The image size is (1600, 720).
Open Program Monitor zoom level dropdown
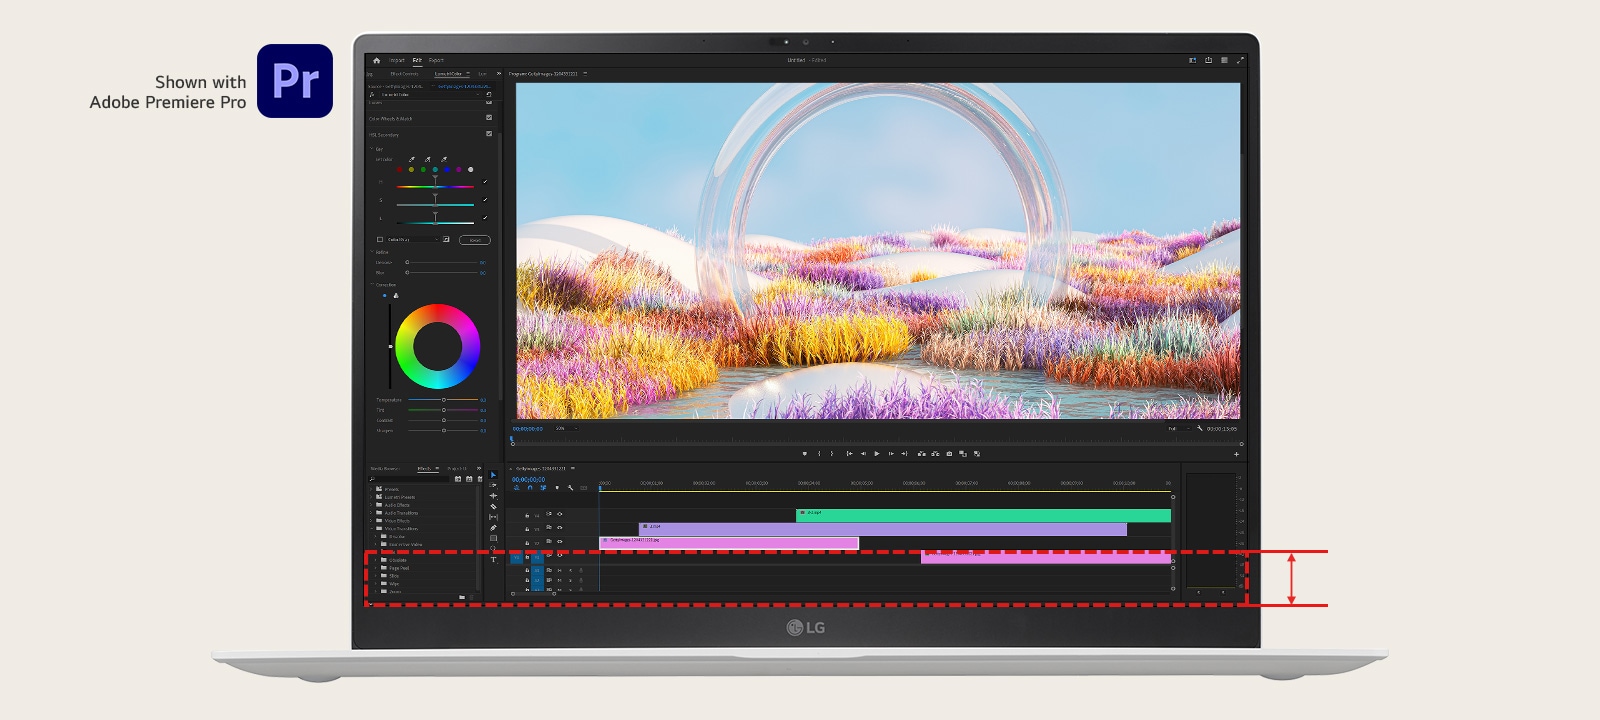[566, 428]
